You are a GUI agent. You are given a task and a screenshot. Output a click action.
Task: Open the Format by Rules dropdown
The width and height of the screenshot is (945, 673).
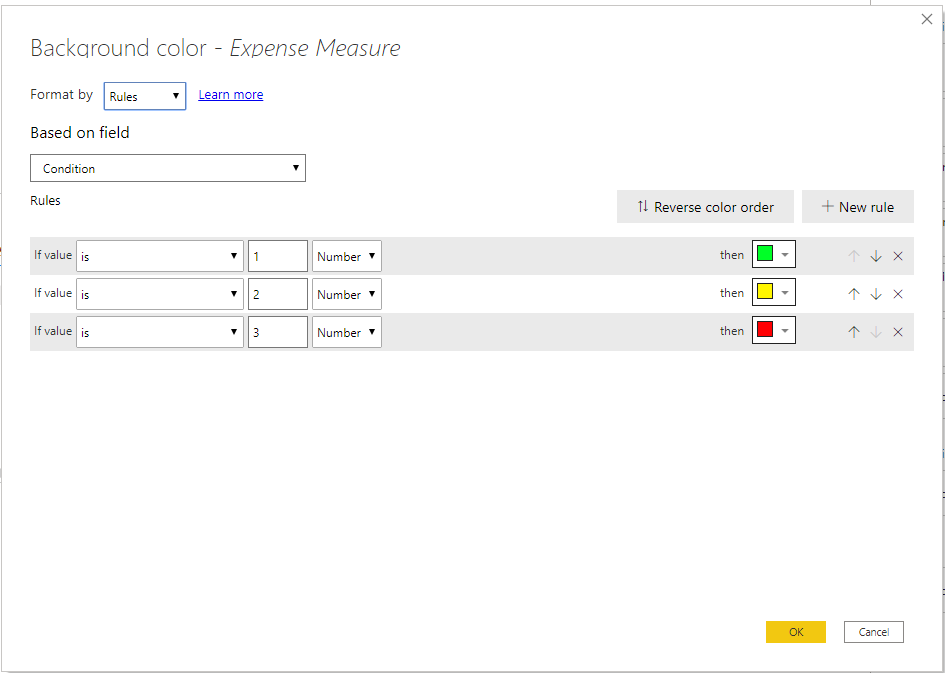tap(145, 96)
